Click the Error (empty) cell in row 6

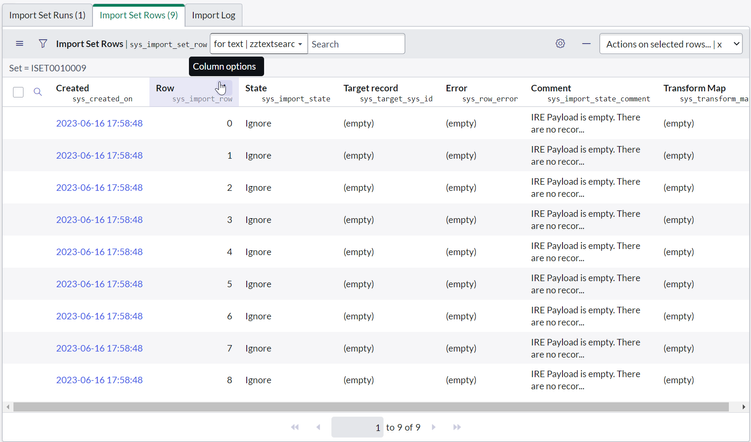(461, 316)
